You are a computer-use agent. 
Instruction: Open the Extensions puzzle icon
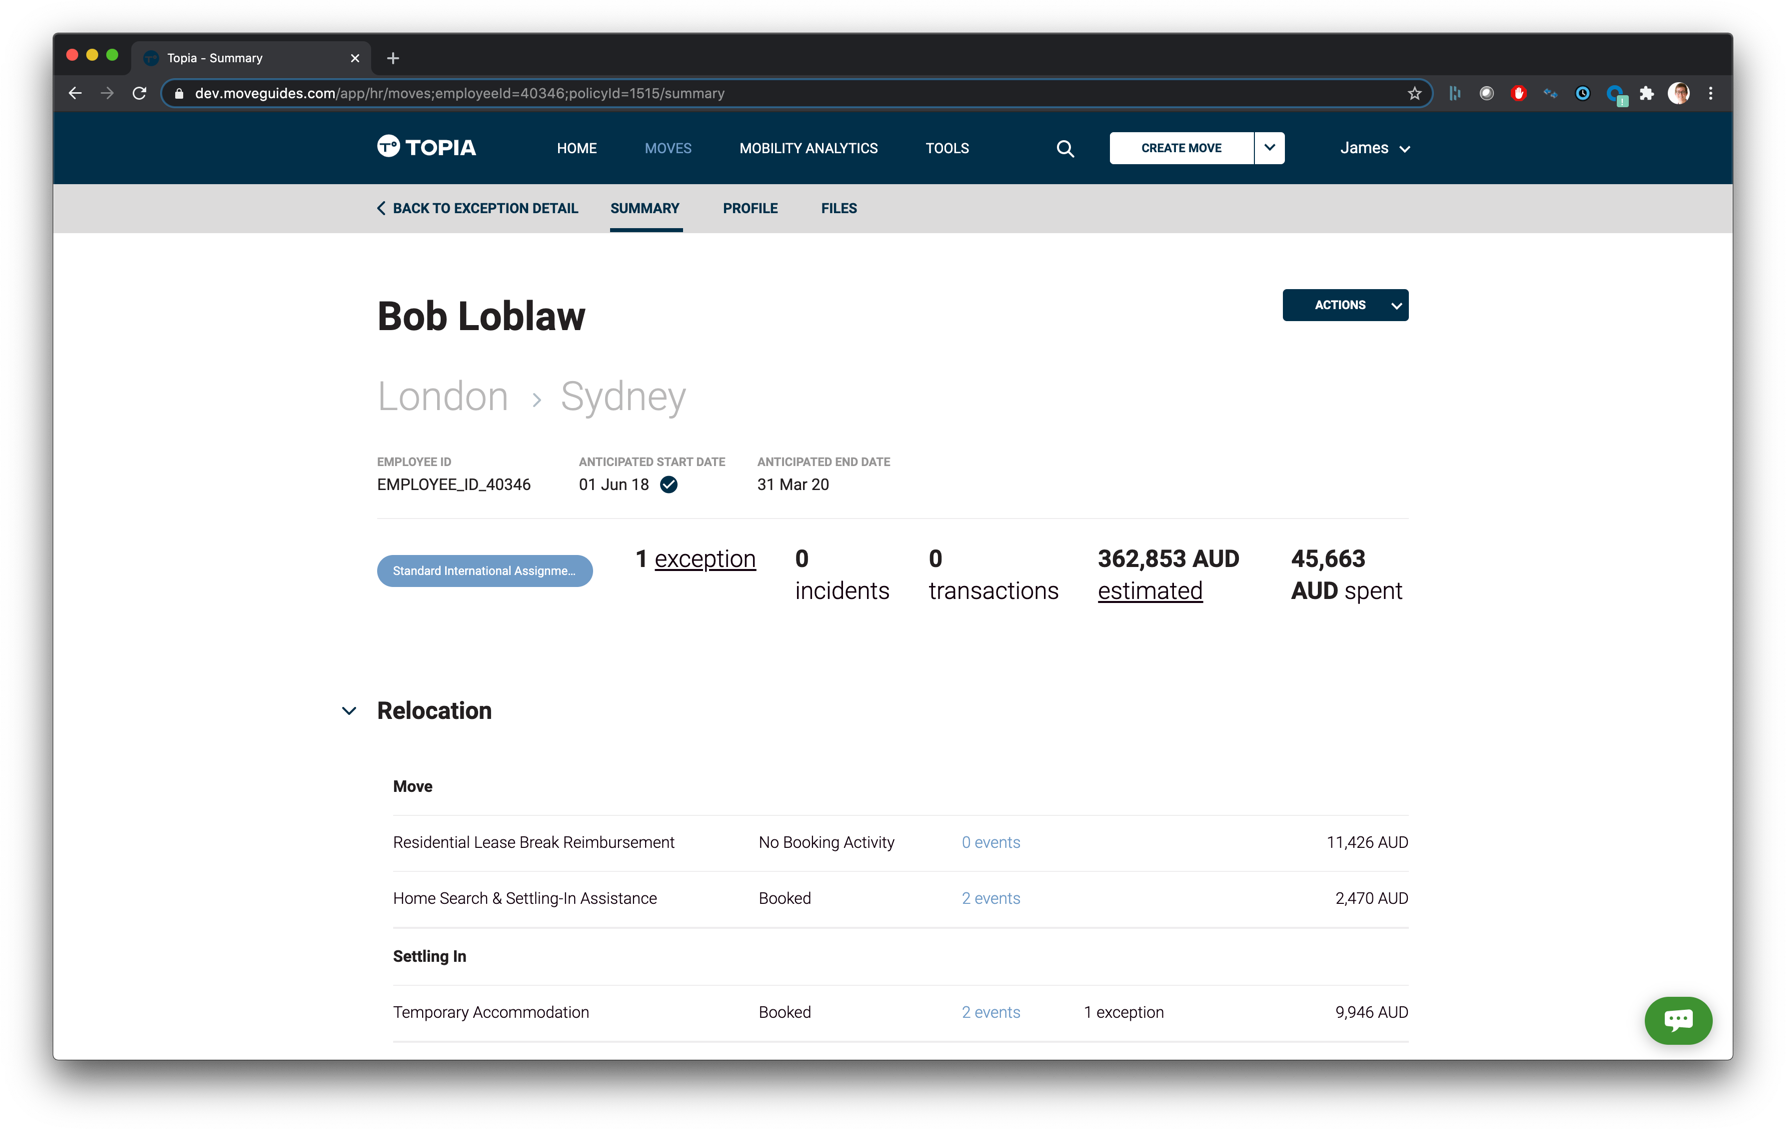1647,93
